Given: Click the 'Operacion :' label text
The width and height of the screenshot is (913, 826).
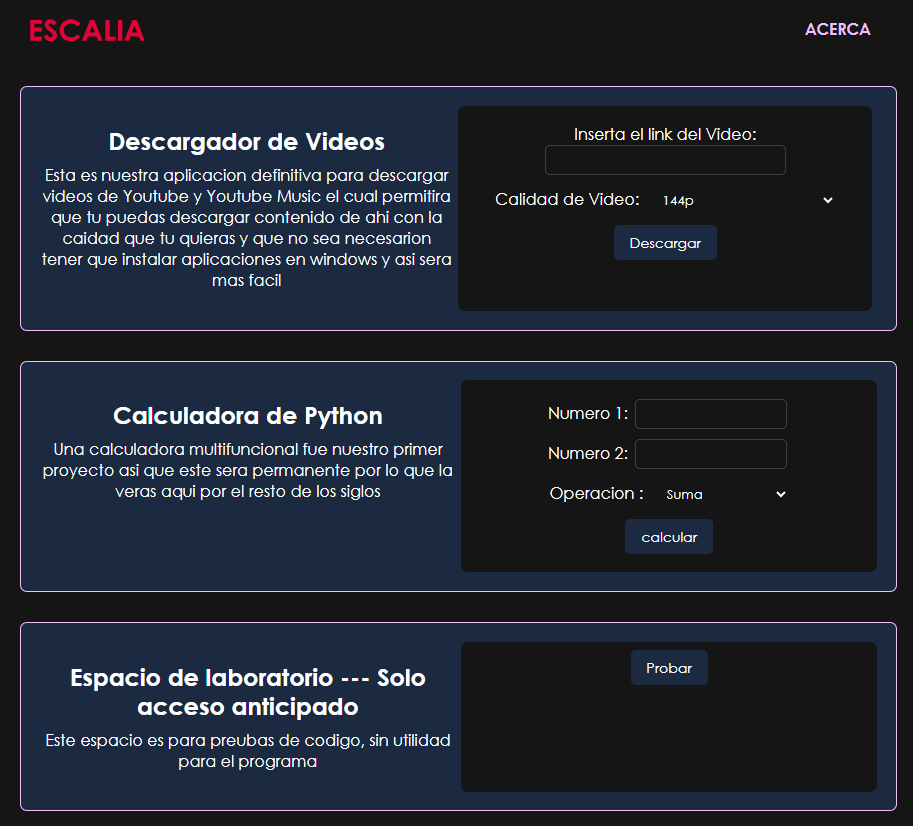Looking at the screenshot, I should (x=597, y=494).
